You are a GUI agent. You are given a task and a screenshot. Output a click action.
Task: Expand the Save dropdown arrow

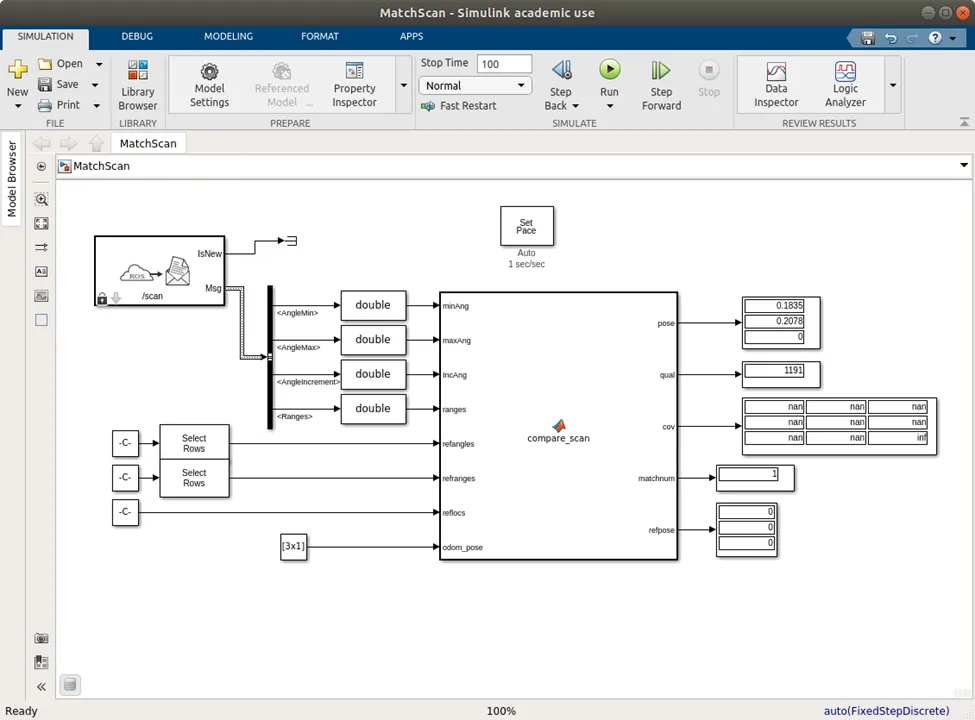(x=95, y=85)
